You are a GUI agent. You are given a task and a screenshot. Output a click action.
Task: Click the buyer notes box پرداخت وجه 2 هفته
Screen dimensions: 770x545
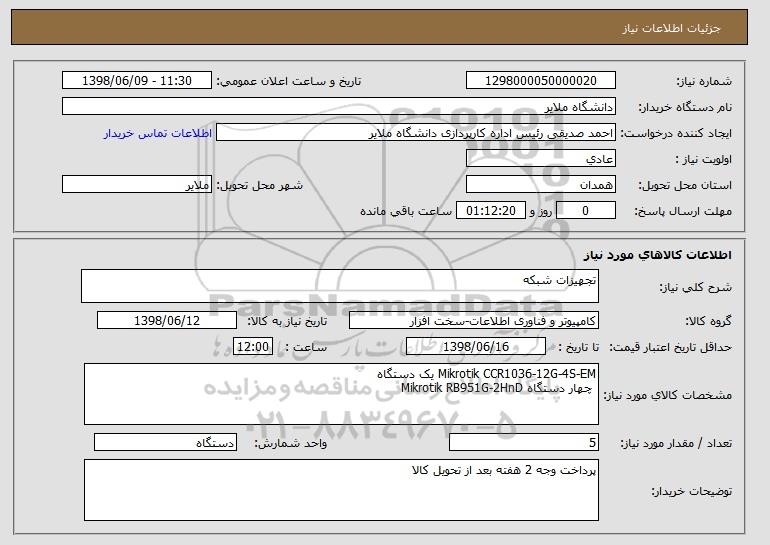click(x=341, y=490)
